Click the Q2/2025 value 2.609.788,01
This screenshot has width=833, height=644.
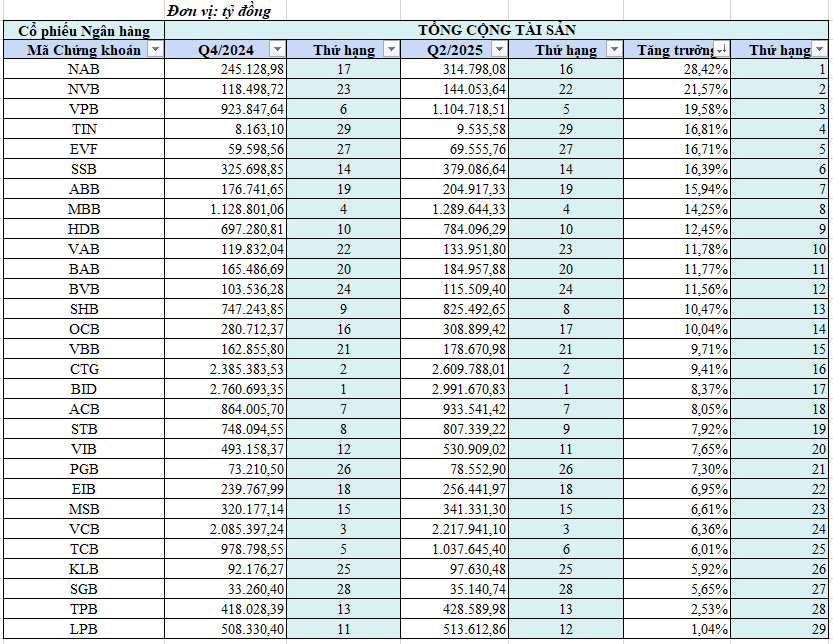point(454,369)
